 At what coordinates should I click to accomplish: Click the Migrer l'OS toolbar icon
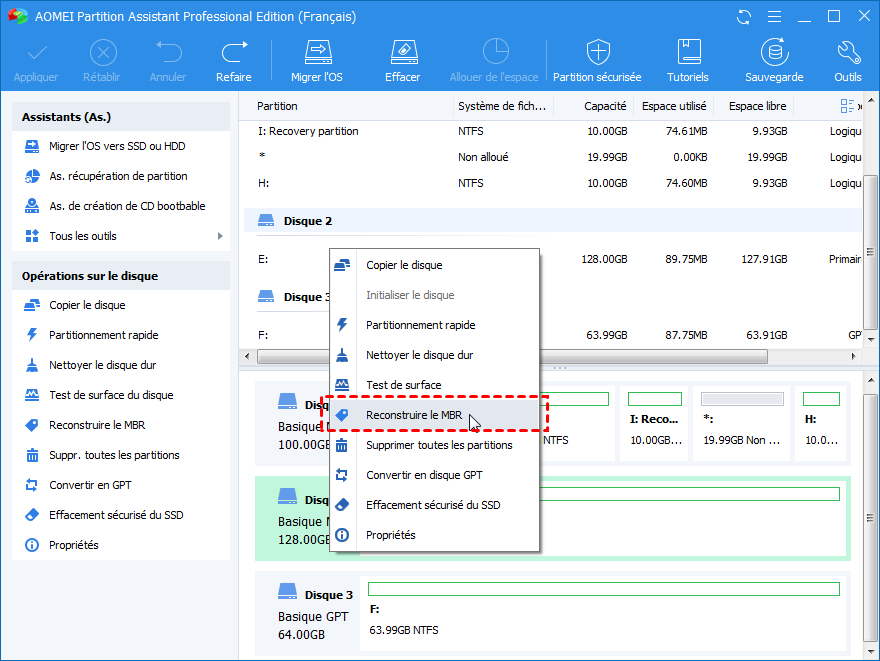(x=316, y=52)
